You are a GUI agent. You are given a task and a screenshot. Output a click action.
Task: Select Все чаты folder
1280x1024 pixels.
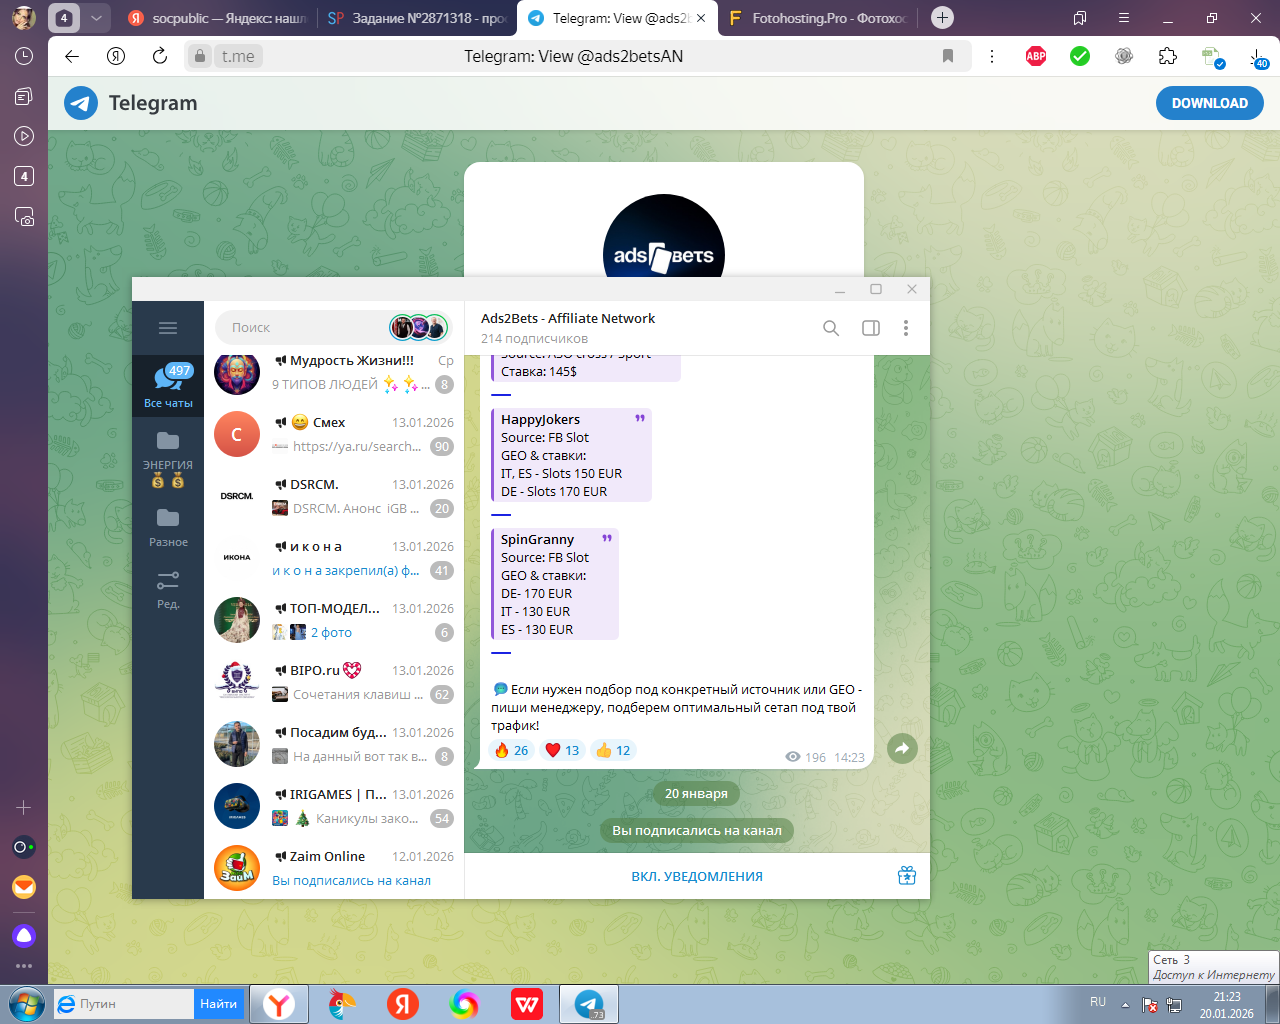pos(168,386)
